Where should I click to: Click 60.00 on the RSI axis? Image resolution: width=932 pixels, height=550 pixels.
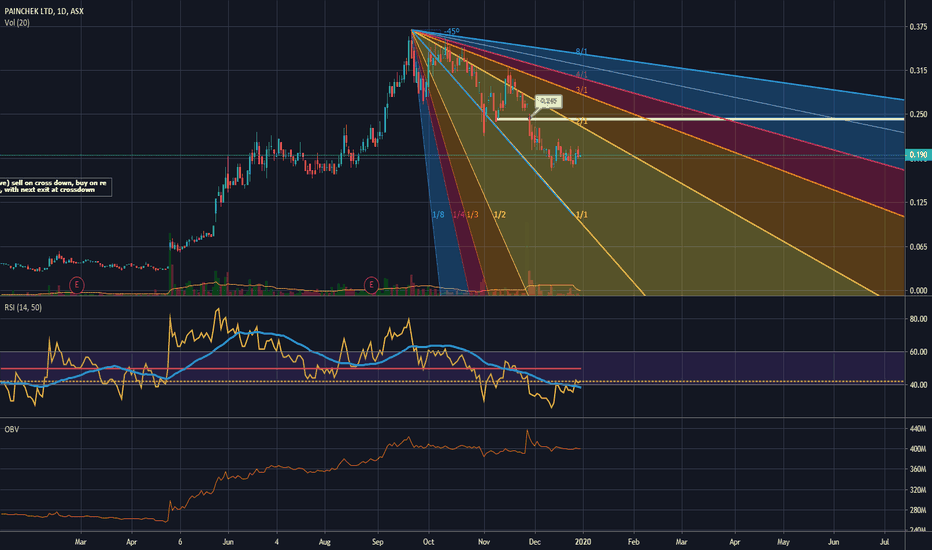918,352
